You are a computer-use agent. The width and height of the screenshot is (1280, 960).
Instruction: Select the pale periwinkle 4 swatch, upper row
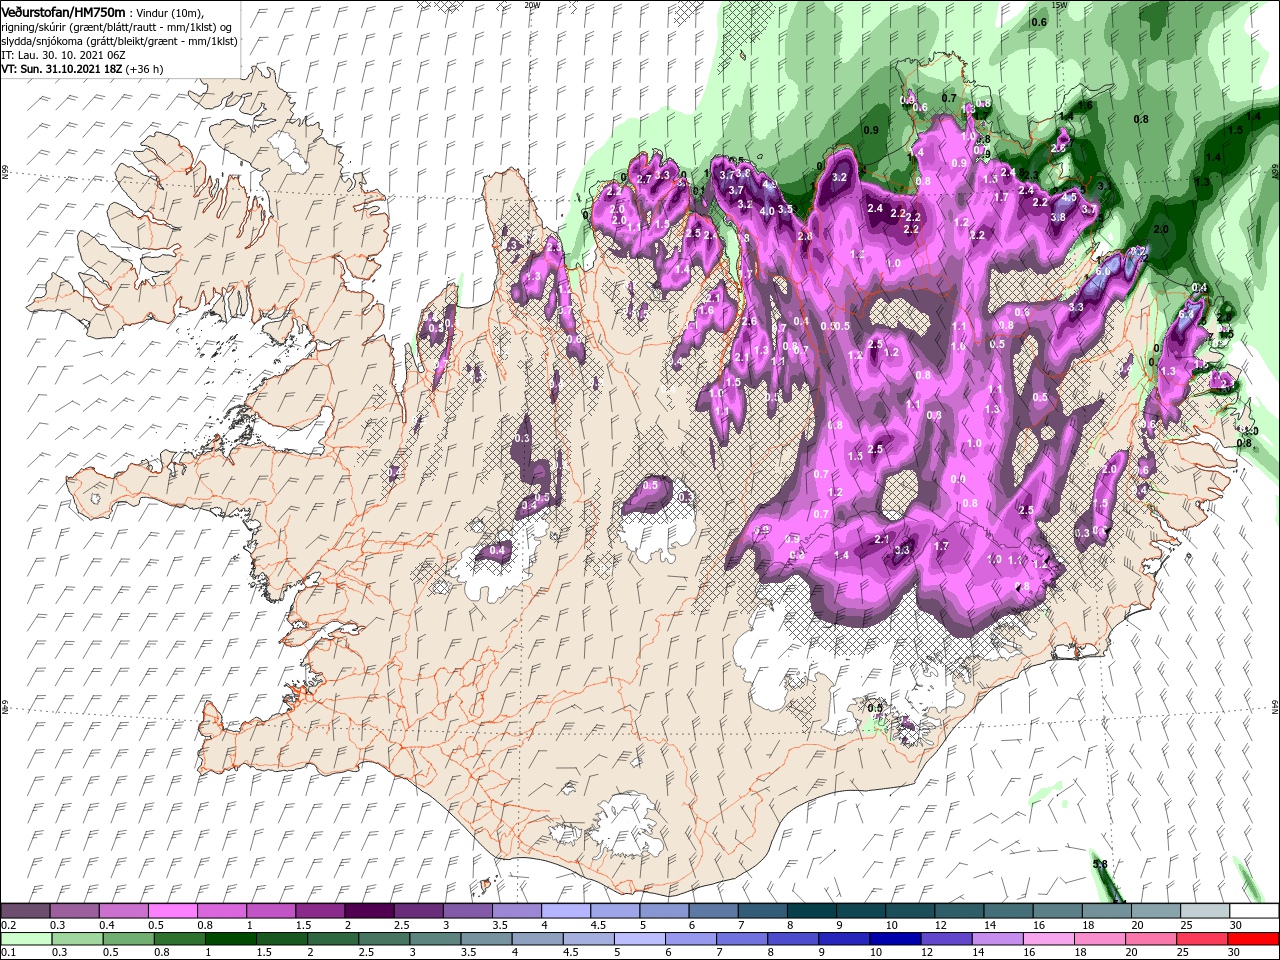566,911
